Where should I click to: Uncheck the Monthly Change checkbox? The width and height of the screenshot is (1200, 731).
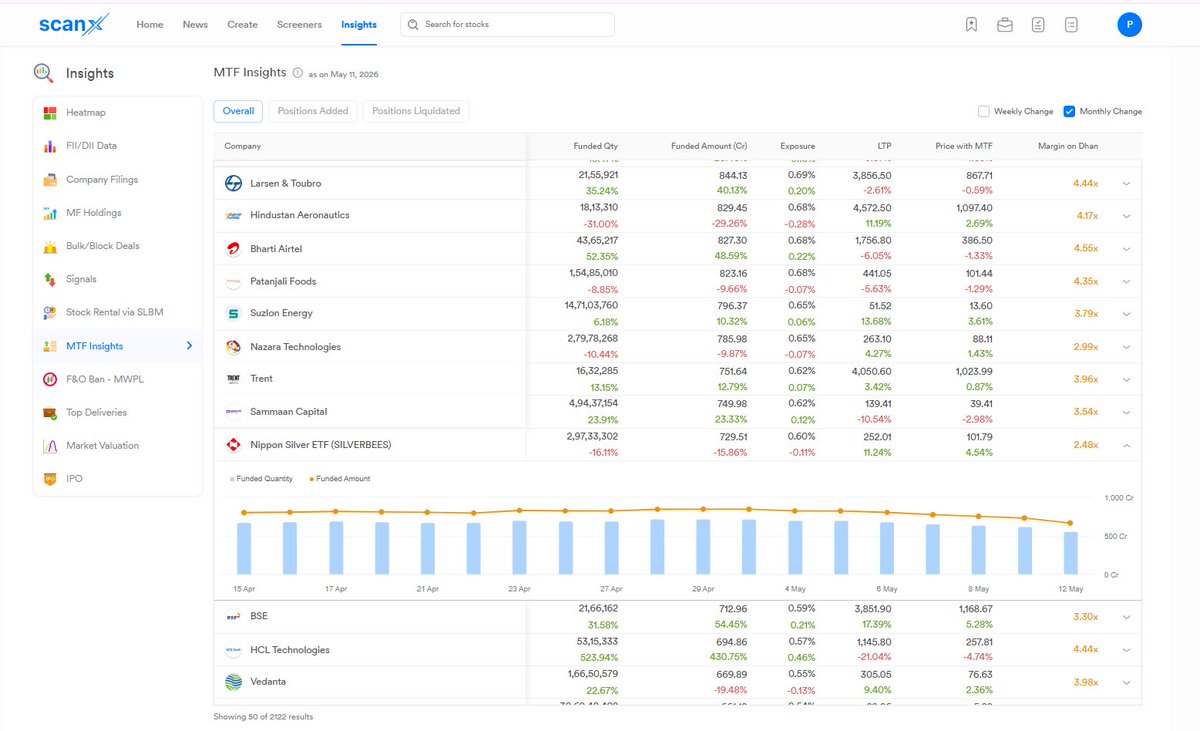[1069, 111]
